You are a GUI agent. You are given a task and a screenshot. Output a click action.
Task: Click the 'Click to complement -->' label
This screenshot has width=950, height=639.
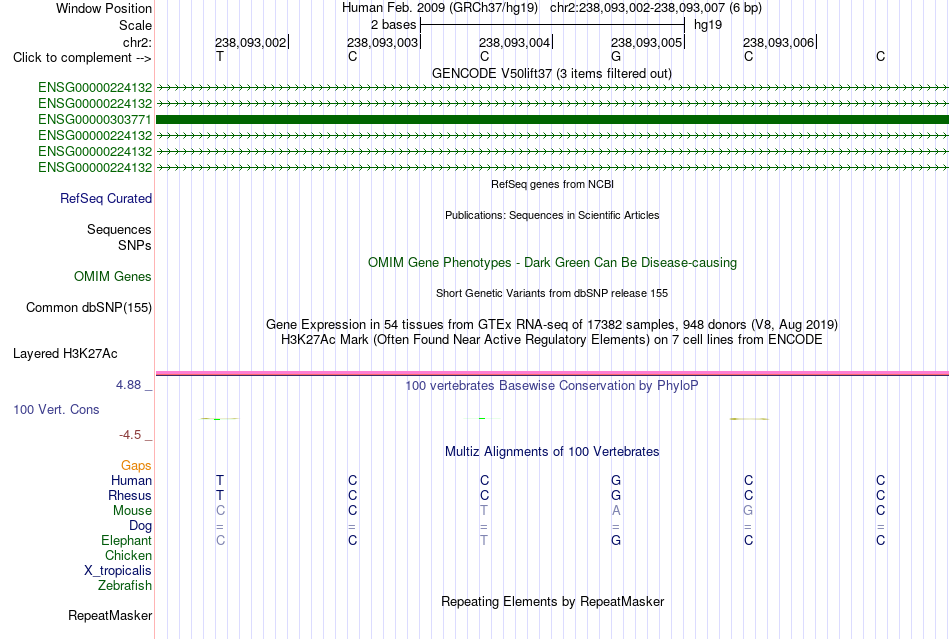82,58
